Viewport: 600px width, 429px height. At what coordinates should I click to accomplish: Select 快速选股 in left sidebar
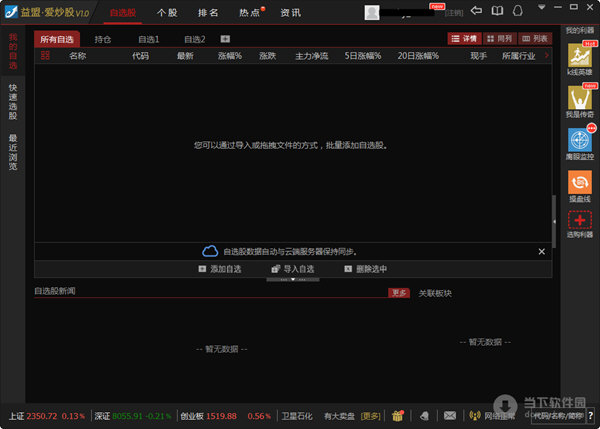click(x=13, y=102)
